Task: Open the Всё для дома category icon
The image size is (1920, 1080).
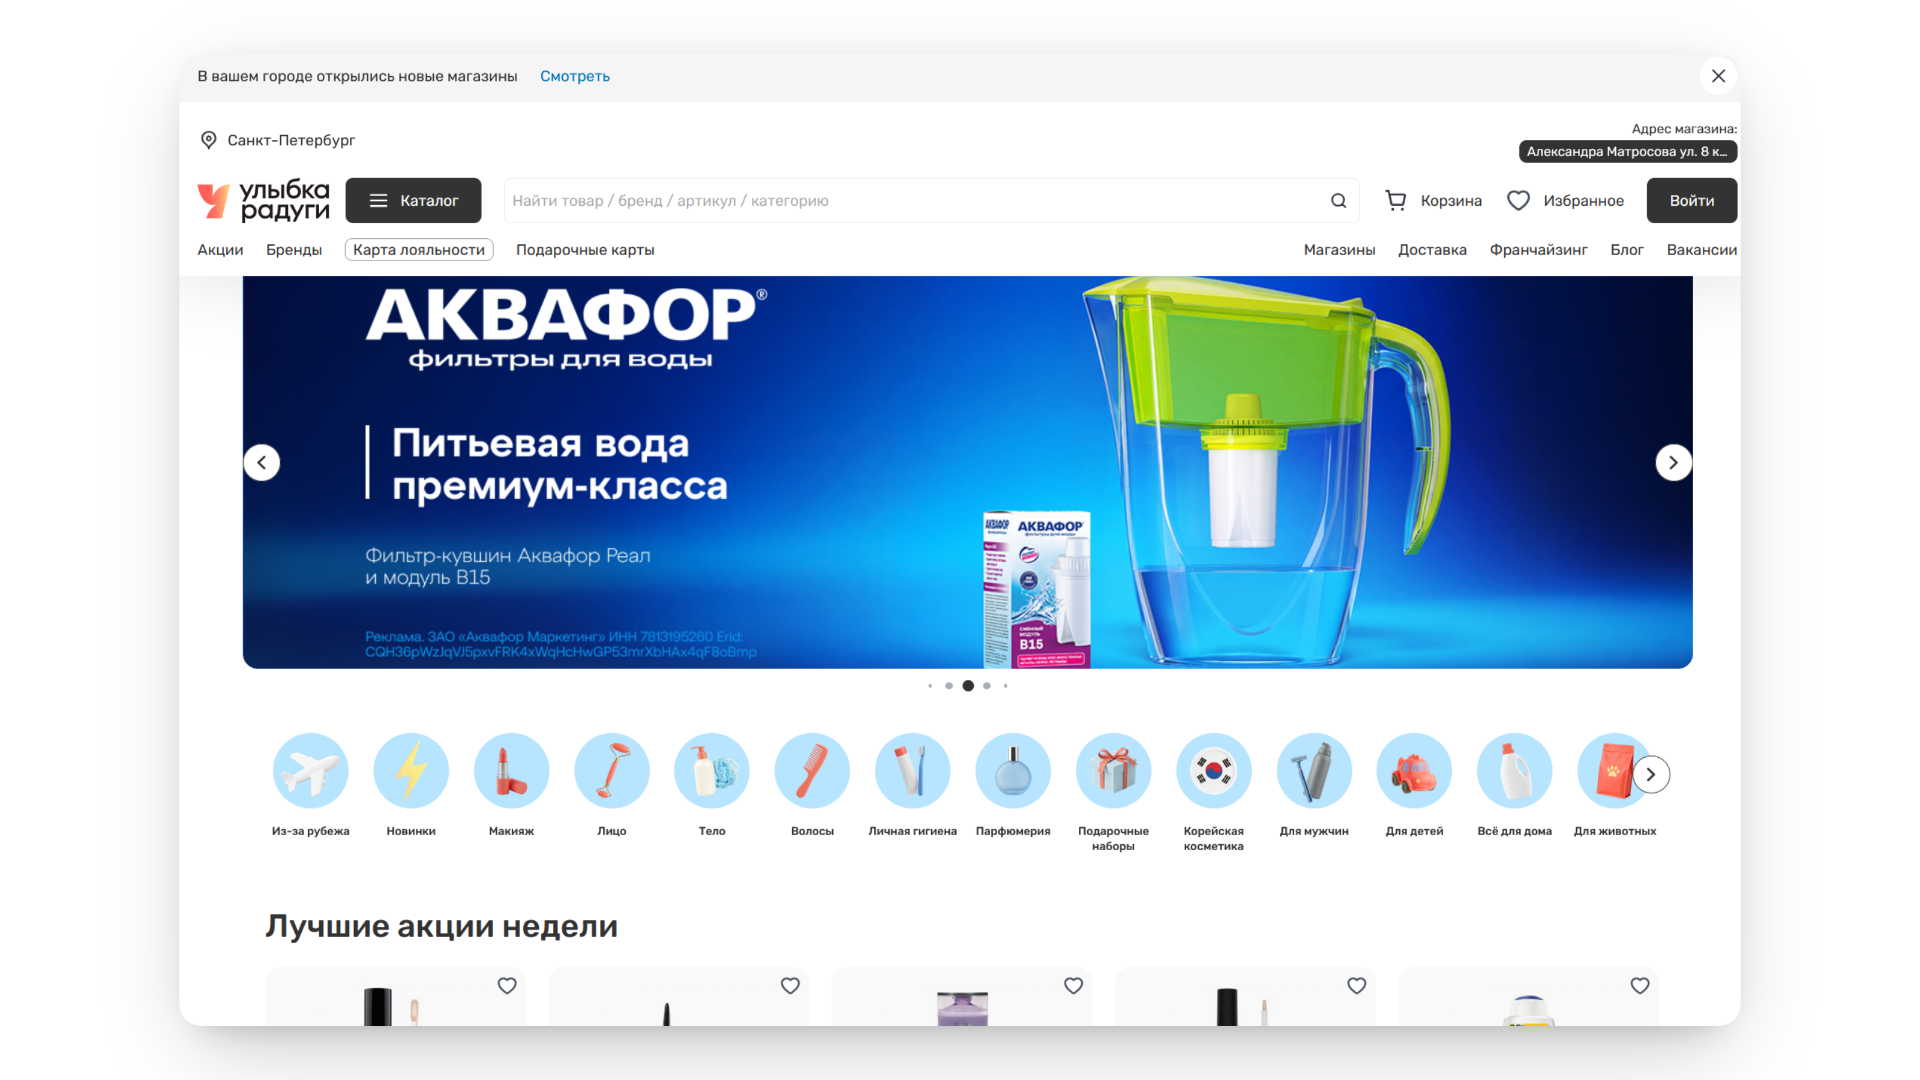Action: point(1515,771)
